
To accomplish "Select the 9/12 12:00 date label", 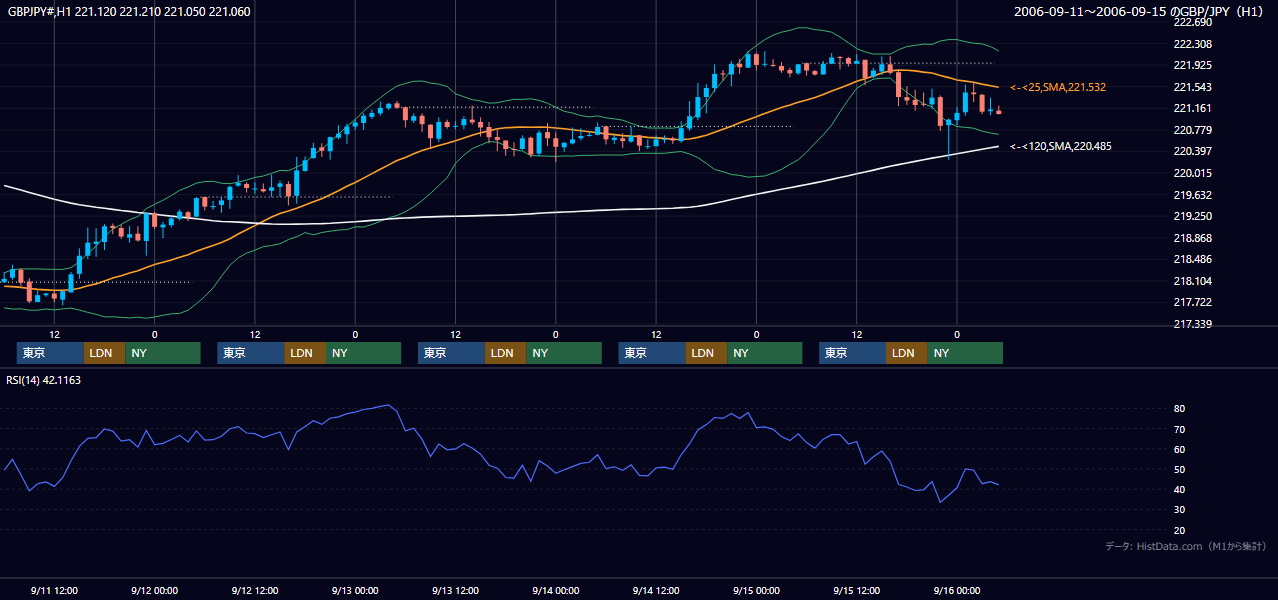I will (x=254, y=591).
